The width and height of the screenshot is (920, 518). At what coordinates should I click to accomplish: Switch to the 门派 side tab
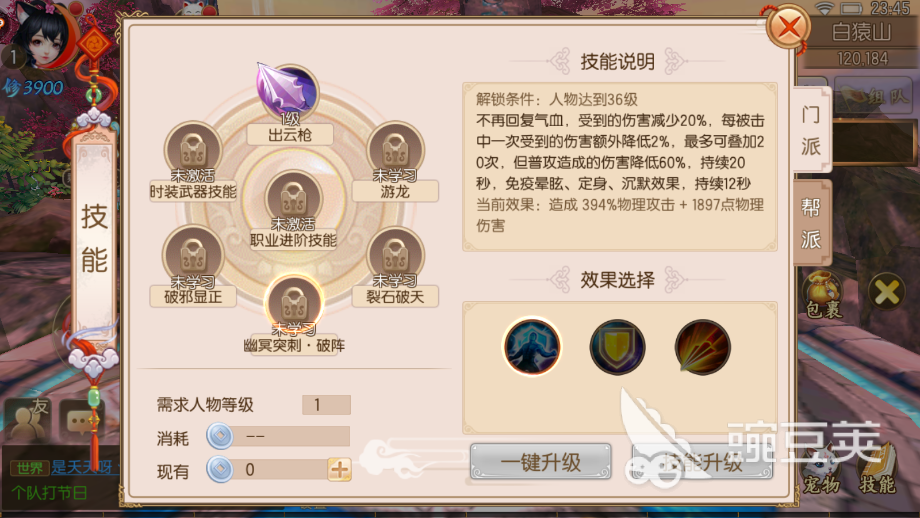[811, 130]
